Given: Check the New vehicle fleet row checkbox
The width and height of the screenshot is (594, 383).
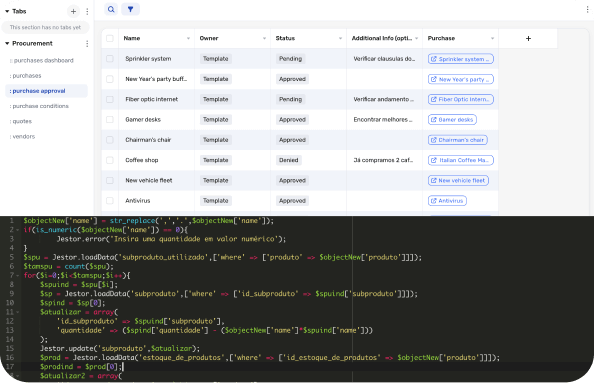Looking at the screenshot, I should click(x=110, y=180).
